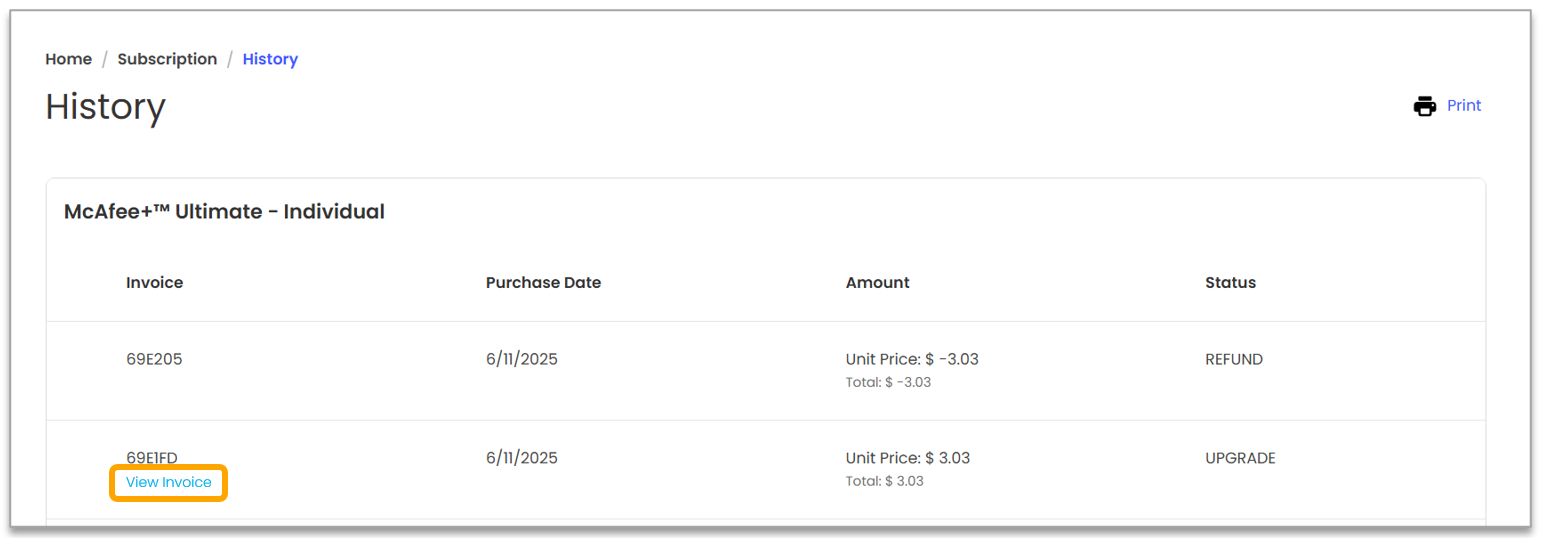Image resolution: width=1543 pixels, height=538 pixels.
Task: Click the Print link text
Action: pos(1464,106)
